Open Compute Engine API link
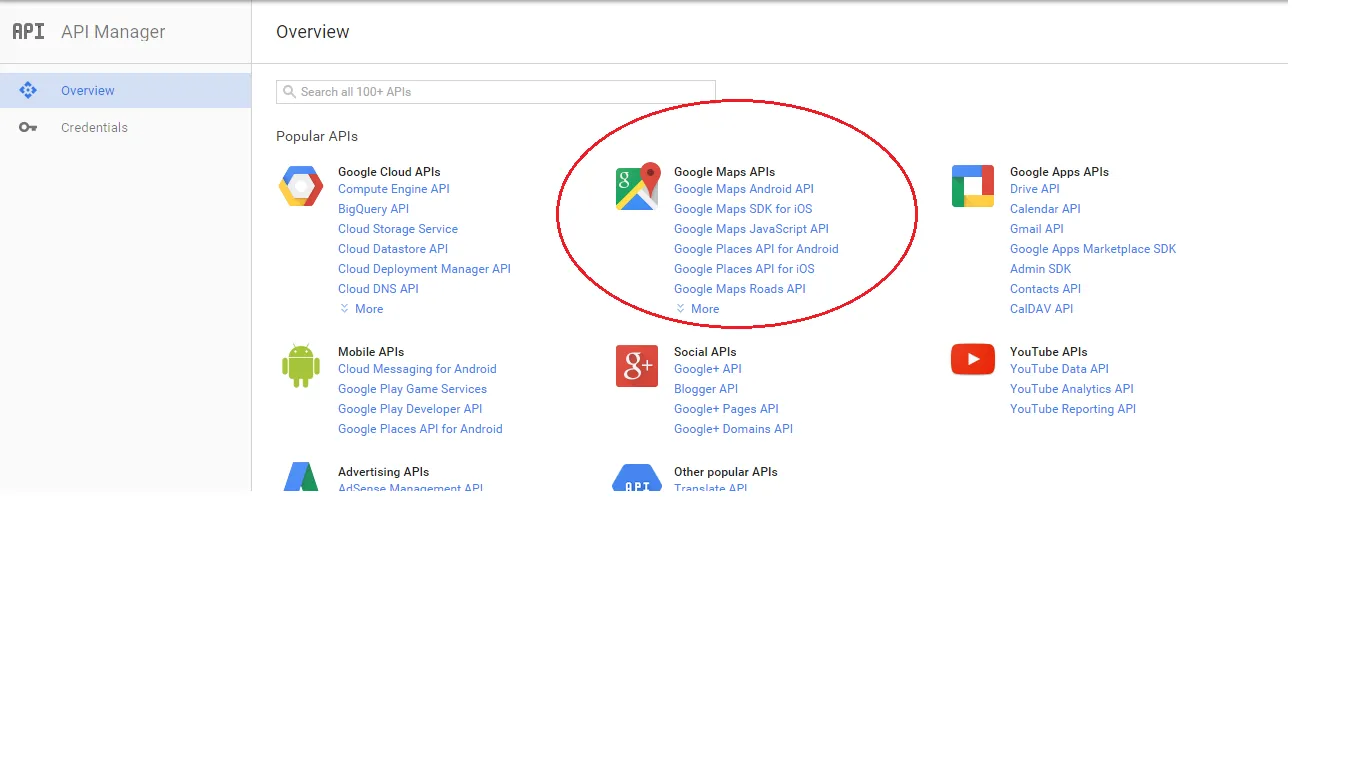The width and height of the screenshot is (1366, 768). coord(394,189)
